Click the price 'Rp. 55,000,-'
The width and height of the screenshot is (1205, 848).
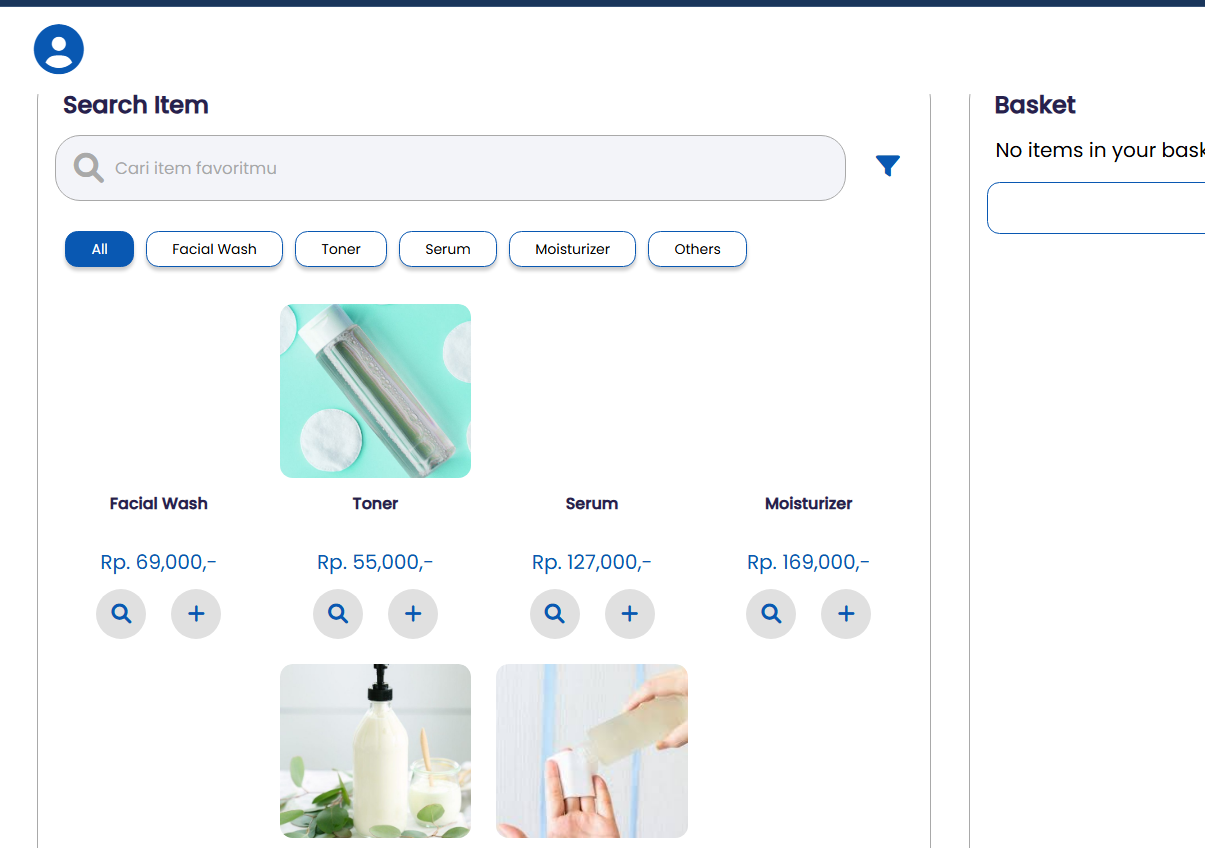point(375,562)
